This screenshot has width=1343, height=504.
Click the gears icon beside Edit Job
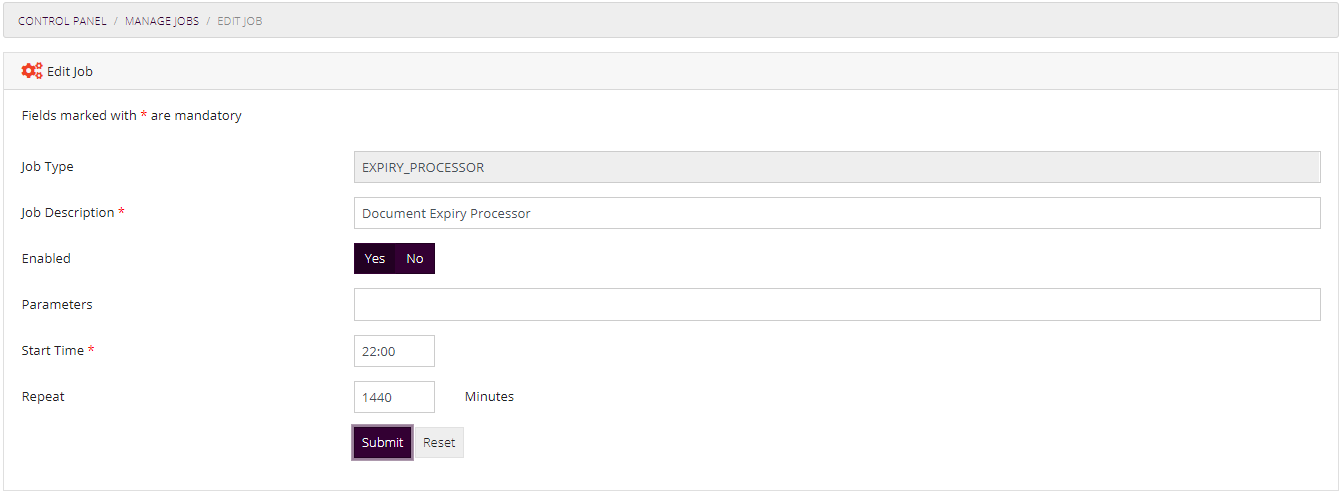[x=32, y=71]
